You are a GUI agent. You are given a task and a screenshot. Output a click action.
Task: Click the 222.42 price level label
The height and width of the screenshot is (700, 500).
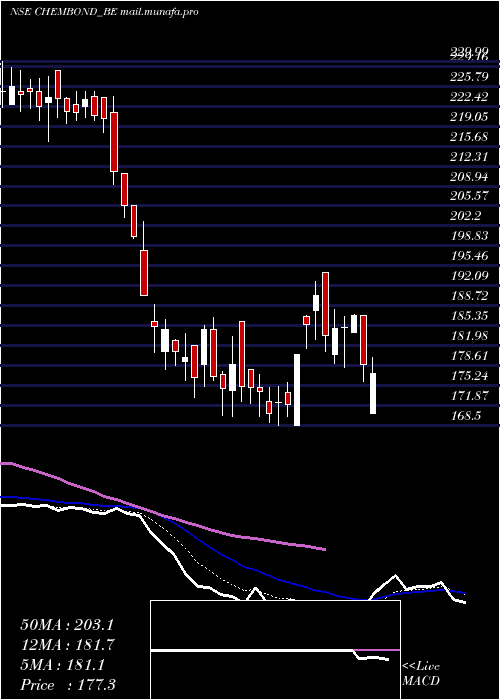click(x=469, y=97)
